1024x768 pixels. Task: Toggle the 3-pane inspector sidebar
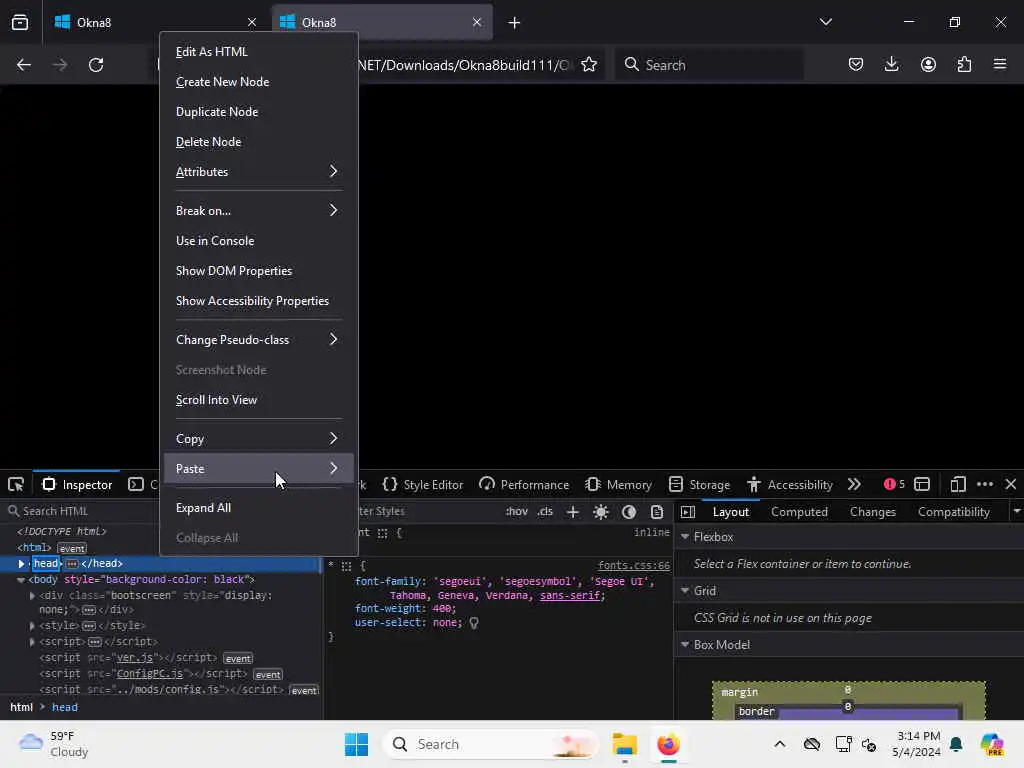pos(688,512)
